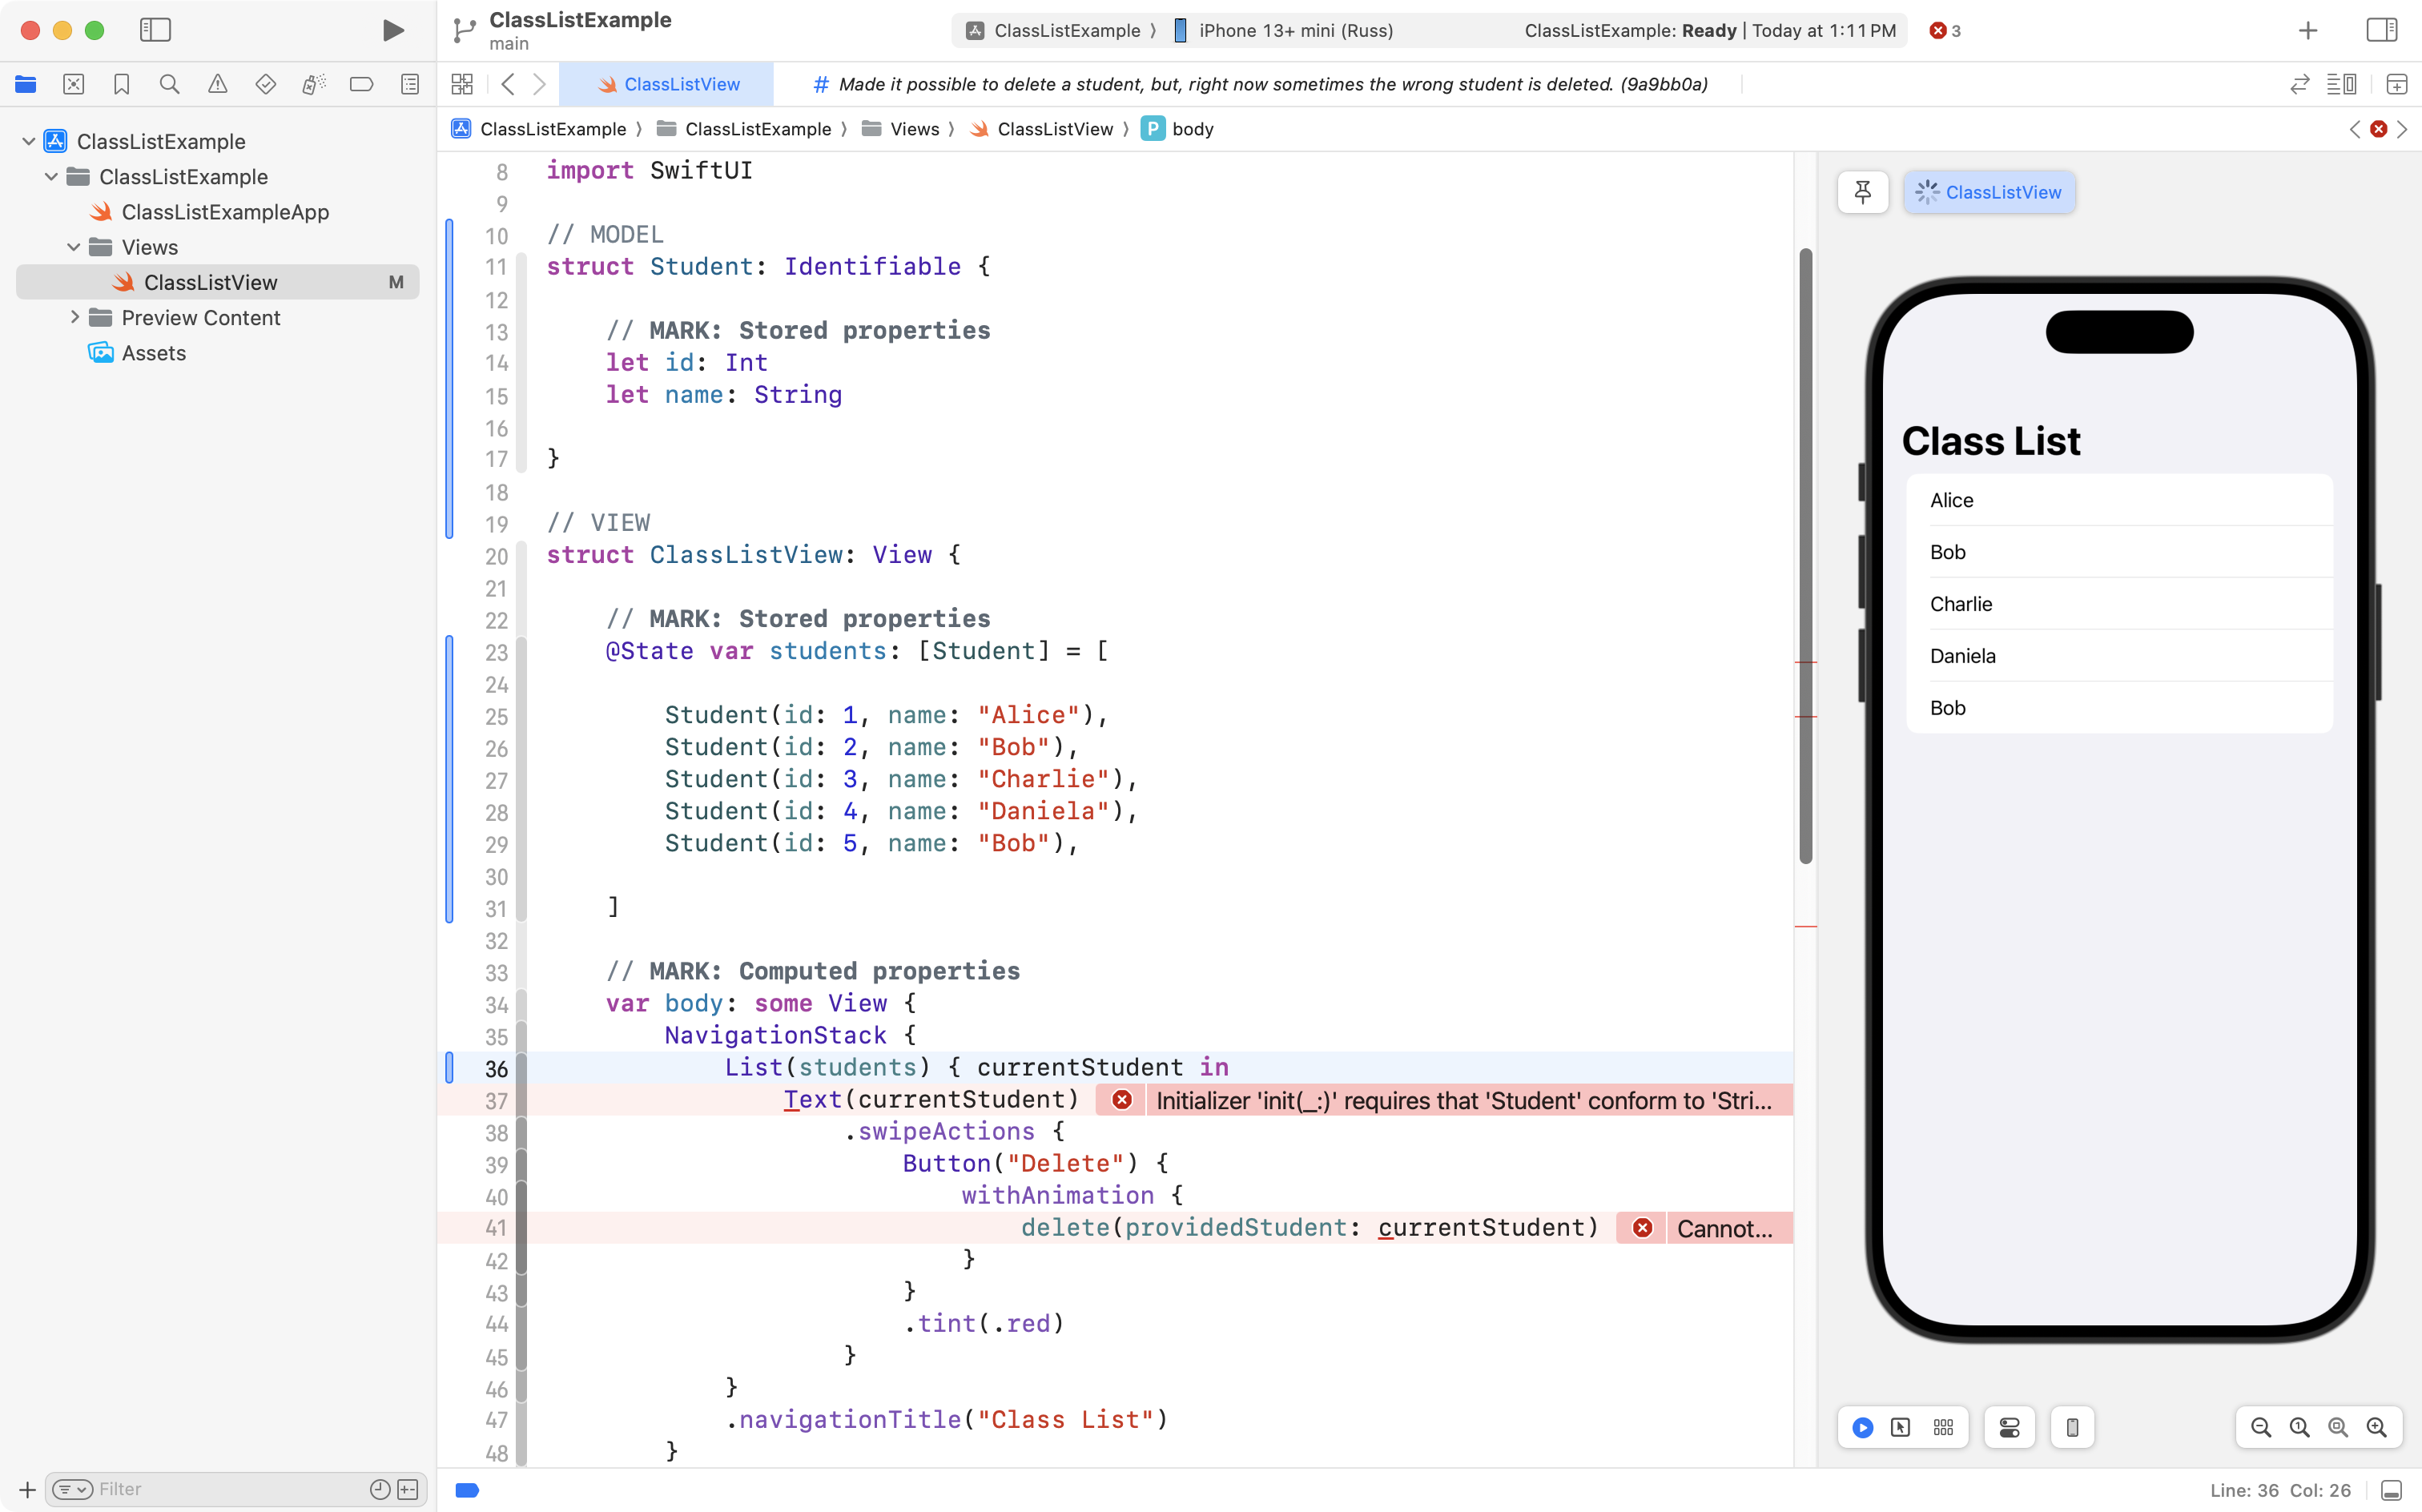Open preview device settings icon
Screen dimensions: 2422x1512
(x=2009, y=1427)
